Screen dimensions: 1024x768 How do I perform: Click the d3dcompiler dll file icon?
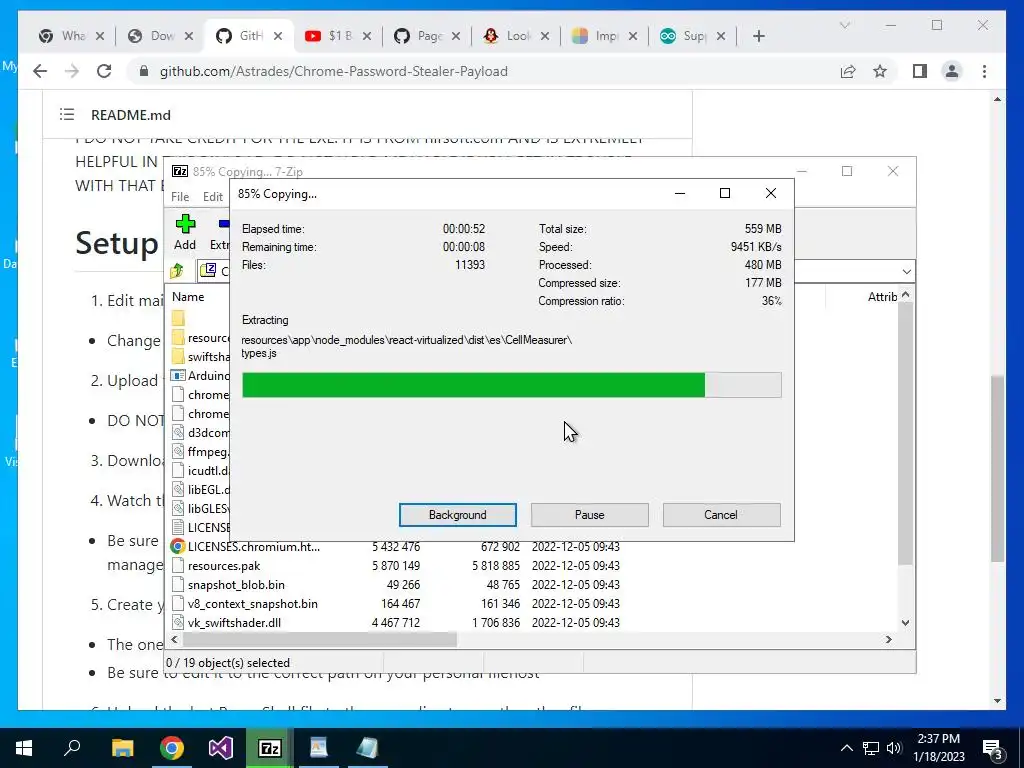[178, 432]
